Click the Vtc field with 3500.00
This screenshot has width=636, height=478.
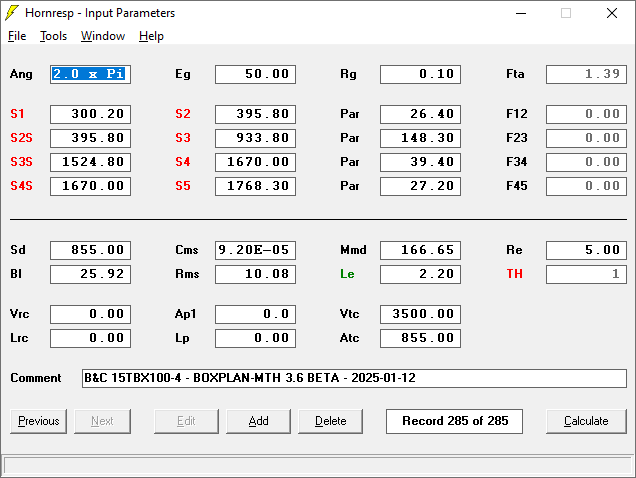coord(420,314)
